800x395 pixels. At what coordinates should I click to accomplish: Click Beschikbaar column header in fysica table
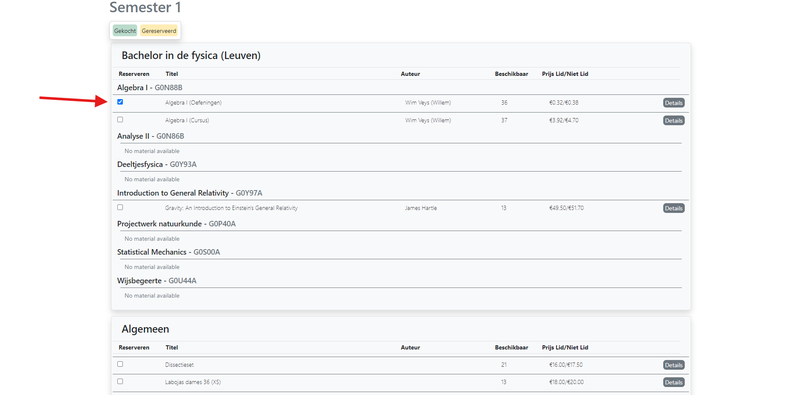tap(511, 74)
